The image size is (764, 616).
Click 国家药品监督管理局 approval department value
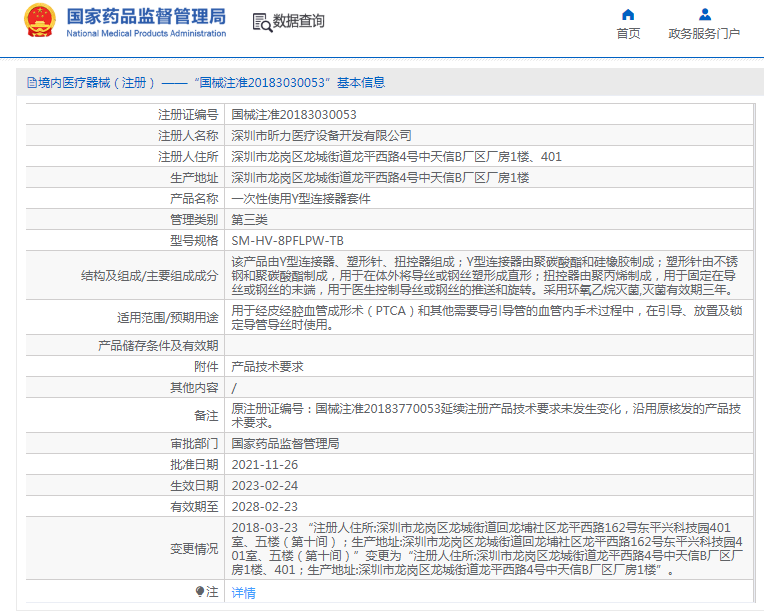(x=285, y=444)
